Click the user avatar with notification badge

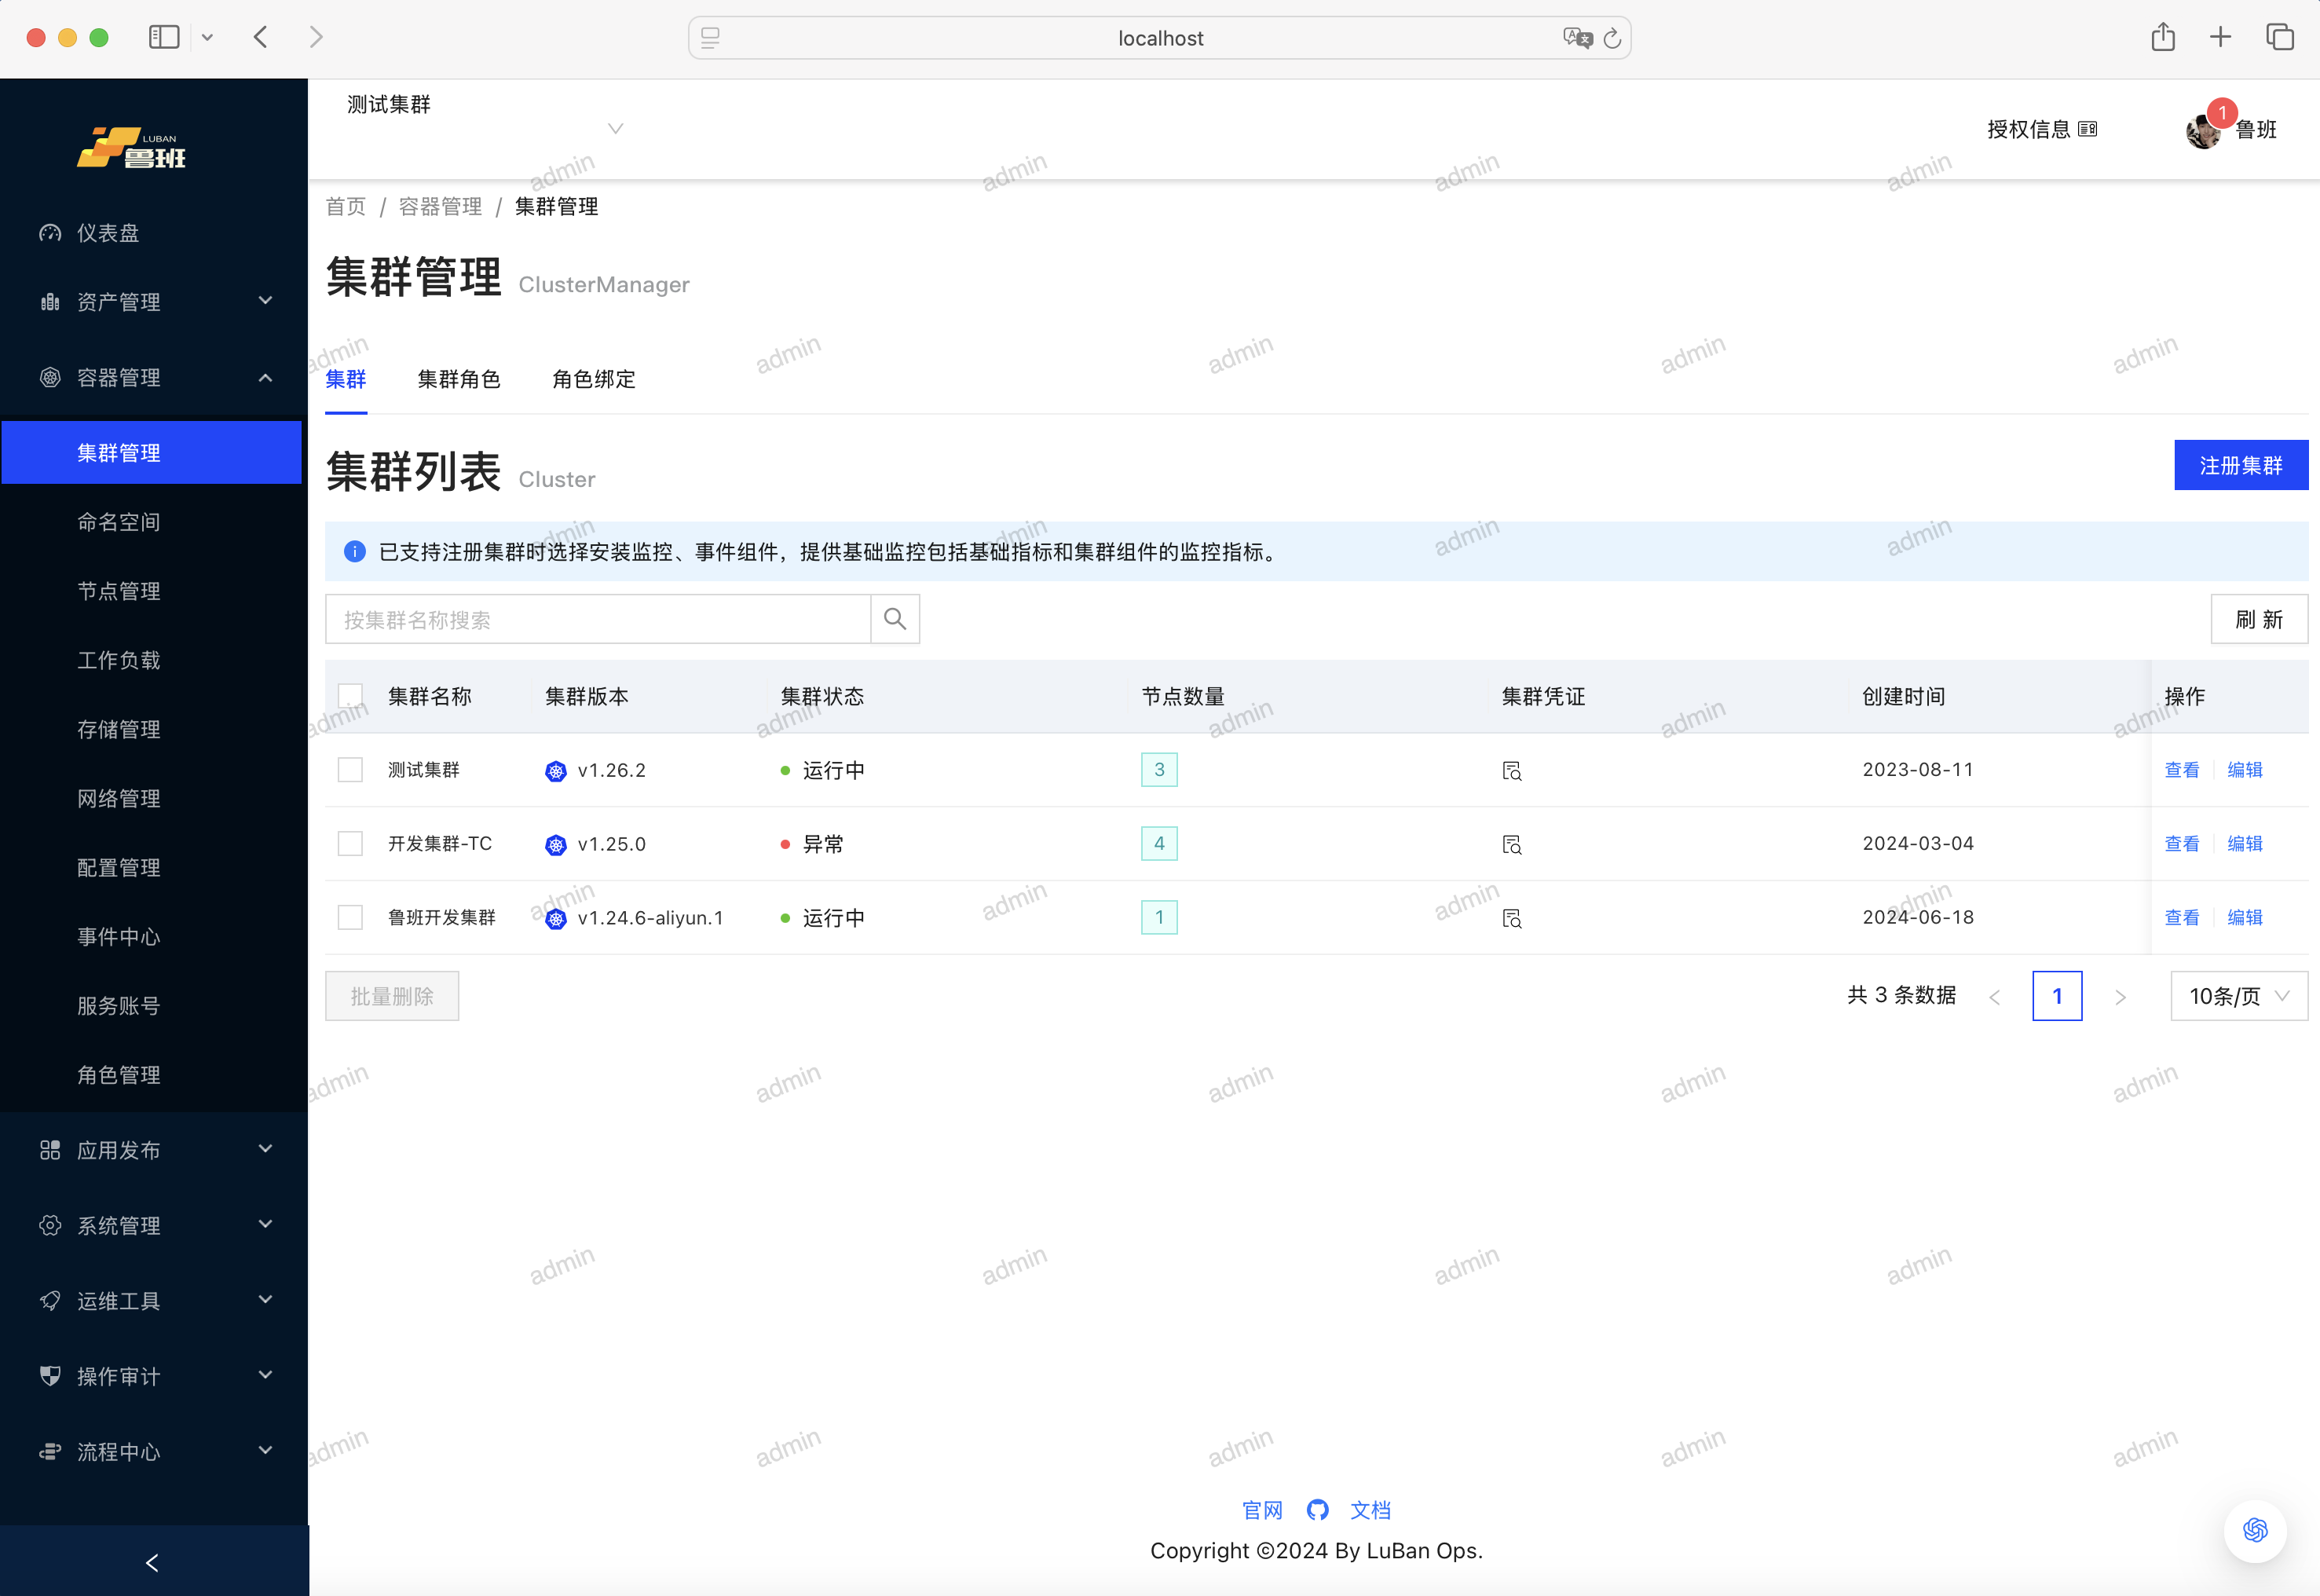2203,130
